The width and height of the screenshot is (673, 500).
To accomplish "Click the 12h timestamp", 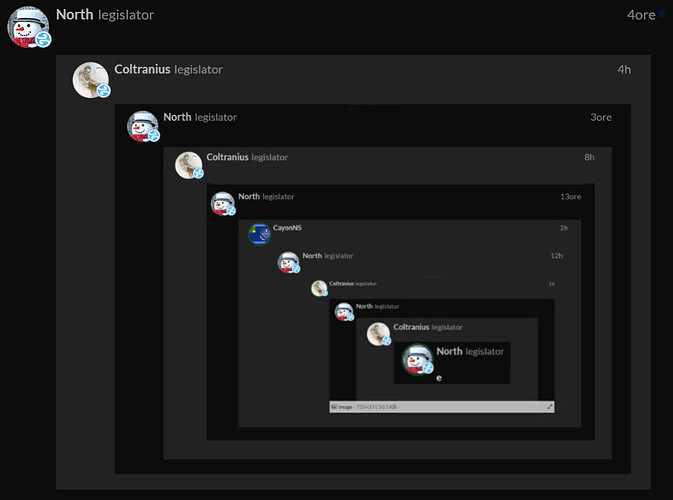I will click(557, 256).
